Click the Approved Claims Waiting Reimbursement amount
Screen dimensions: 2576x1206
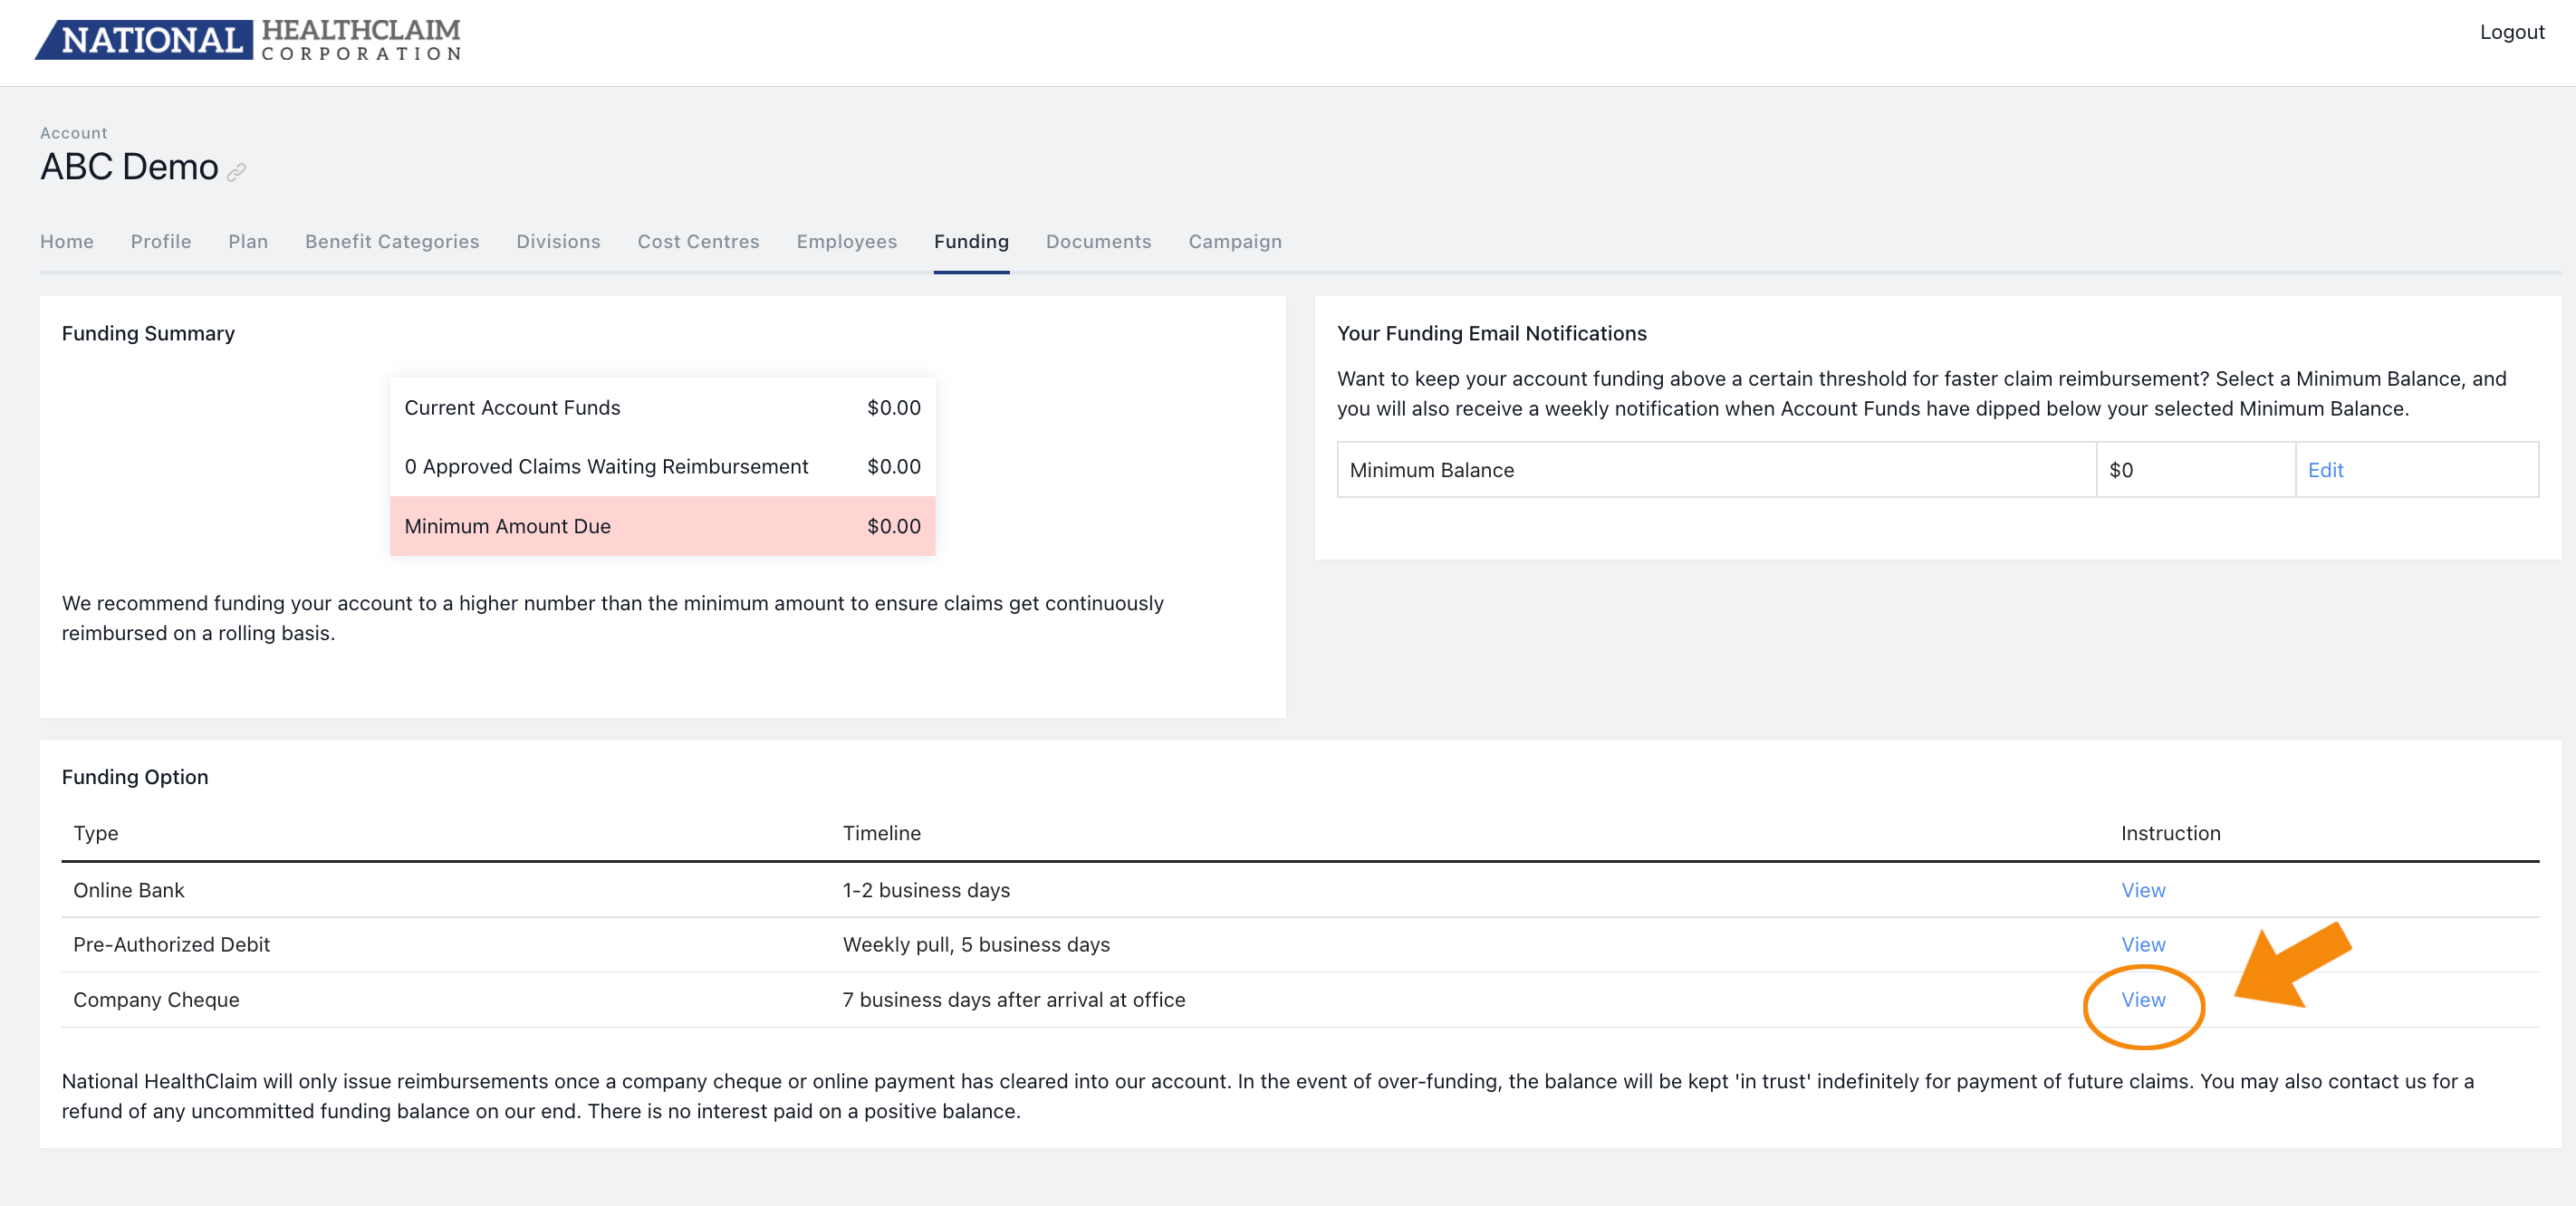(x=894, y=466)
